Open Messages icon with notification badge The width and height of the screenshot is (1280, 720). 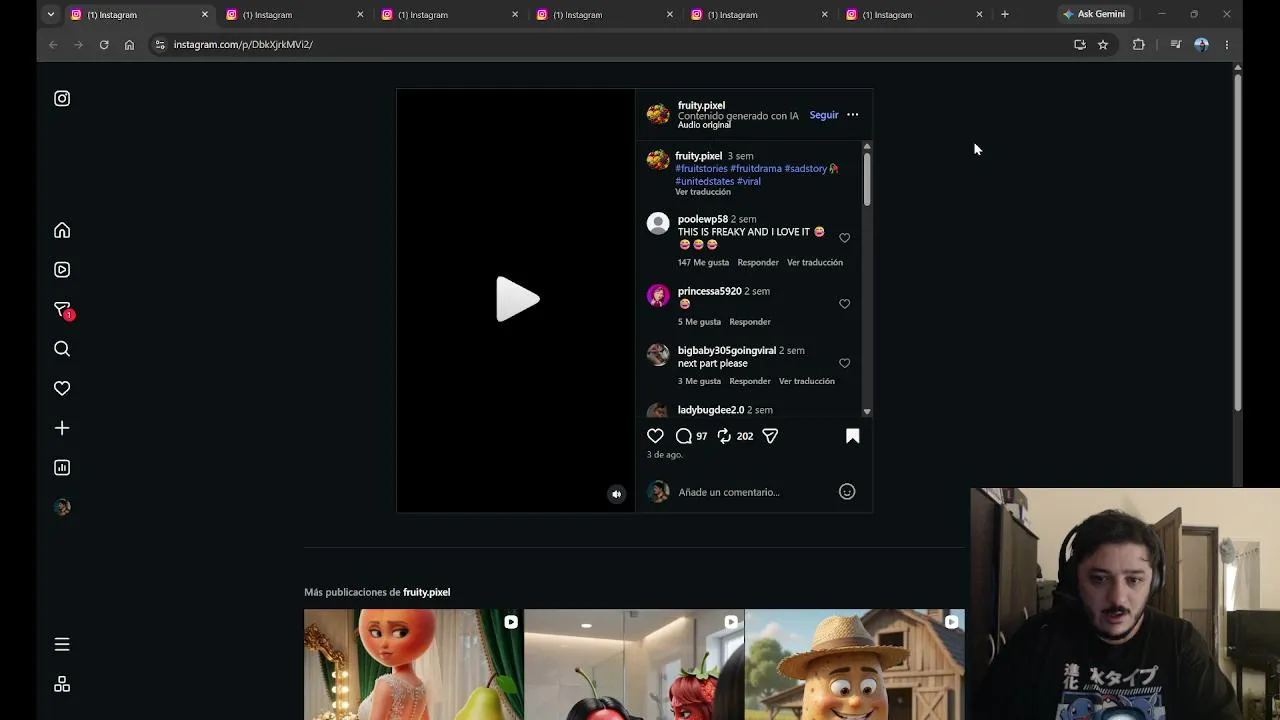tap(63, 310)
